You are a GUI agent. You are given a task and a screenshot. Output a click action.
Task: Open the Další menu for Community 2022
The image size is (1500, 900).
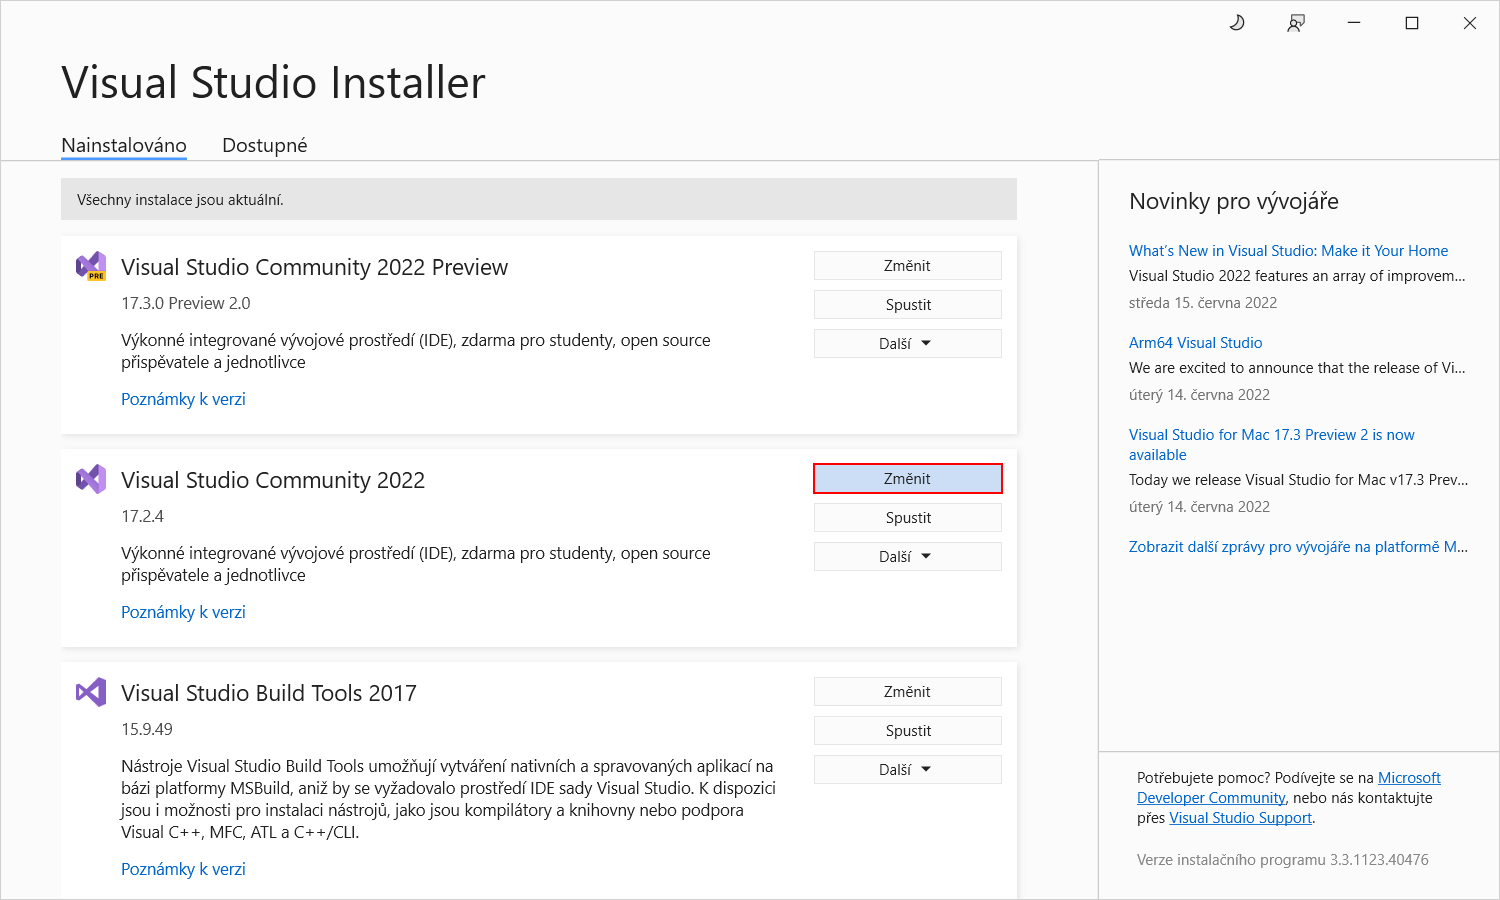point(907,556)
